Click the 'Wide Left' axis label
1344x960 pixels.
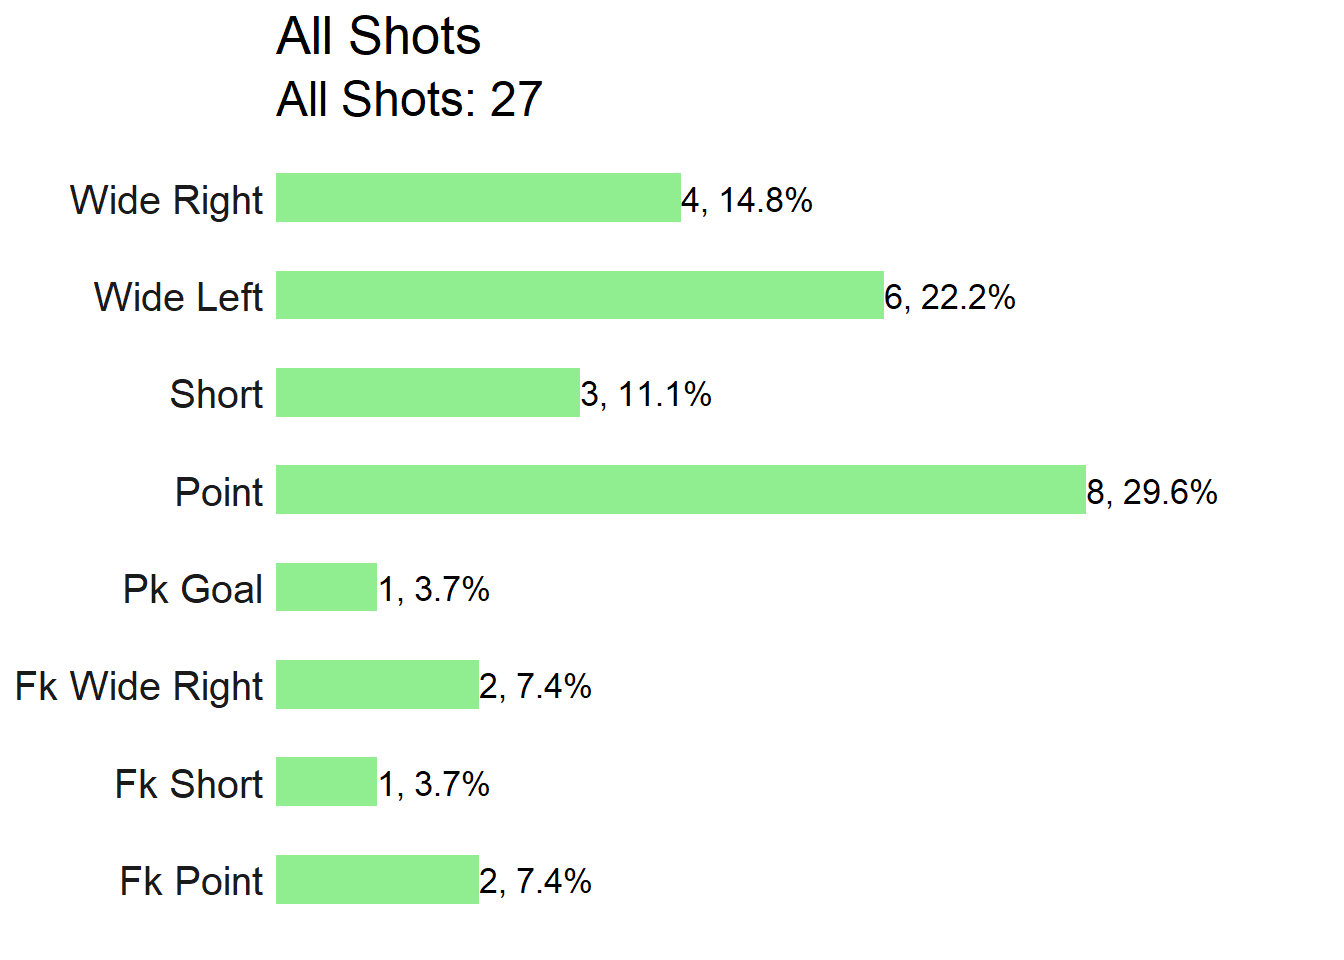pyautogui.click(x=178, y=297)
